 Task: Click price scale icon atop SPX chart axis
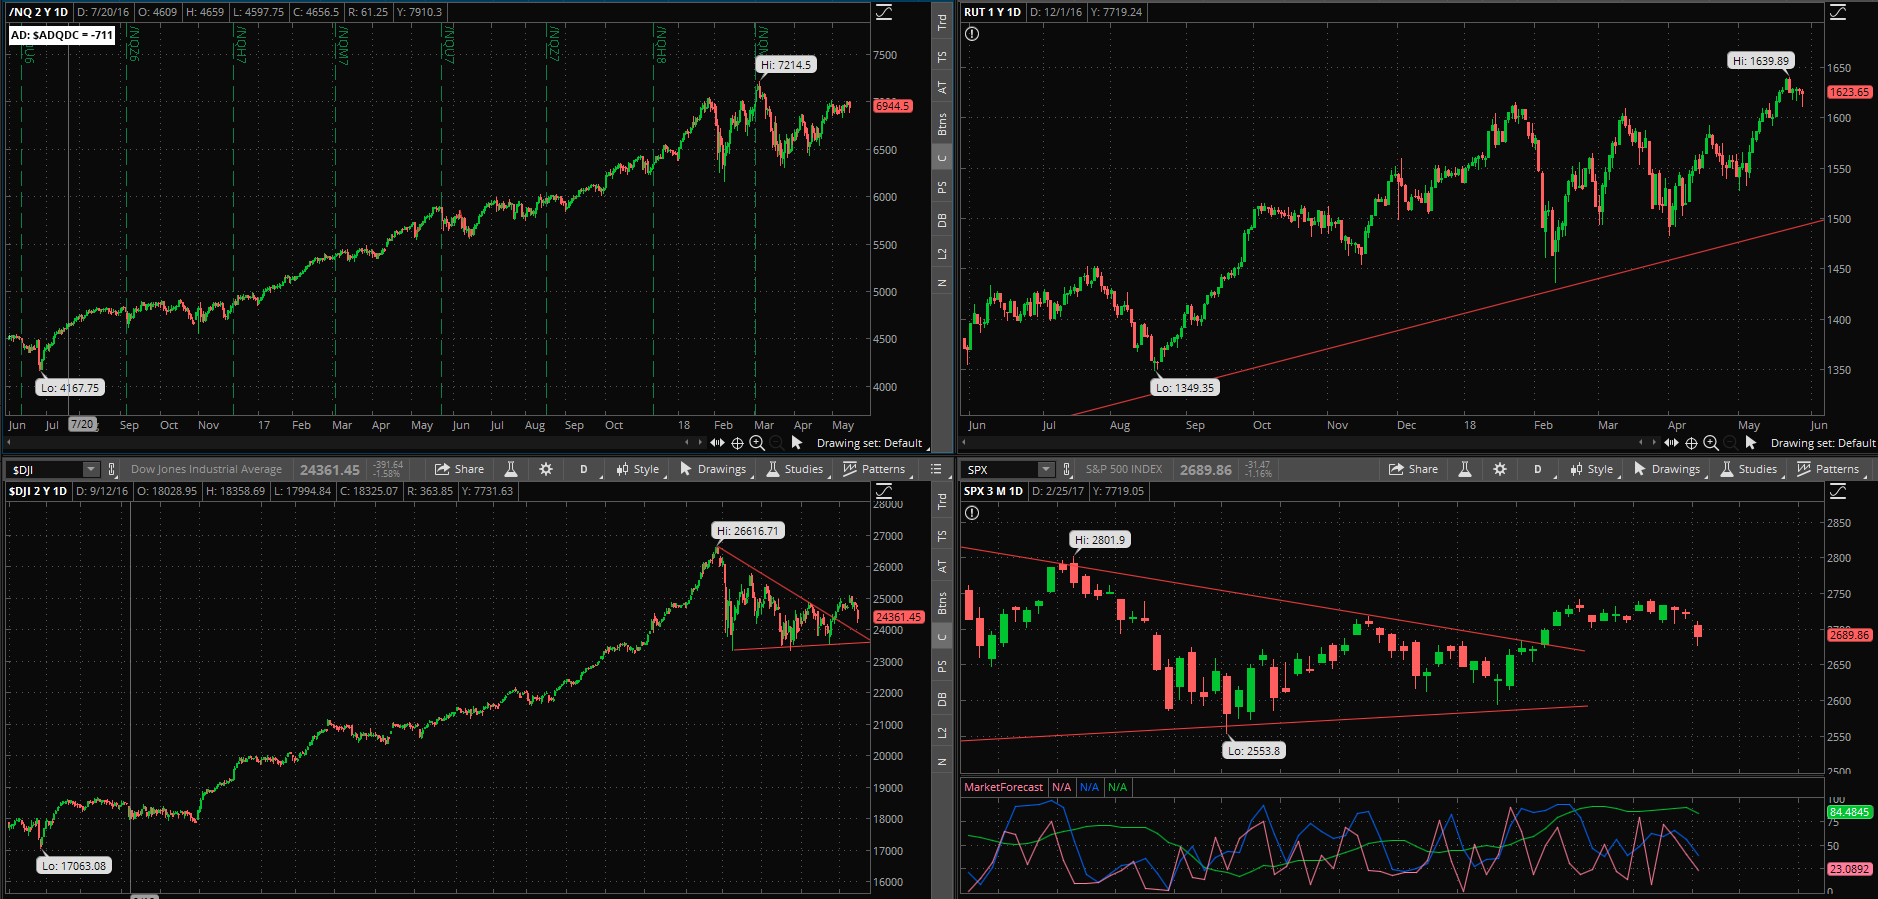click(x=1838, y=491)
